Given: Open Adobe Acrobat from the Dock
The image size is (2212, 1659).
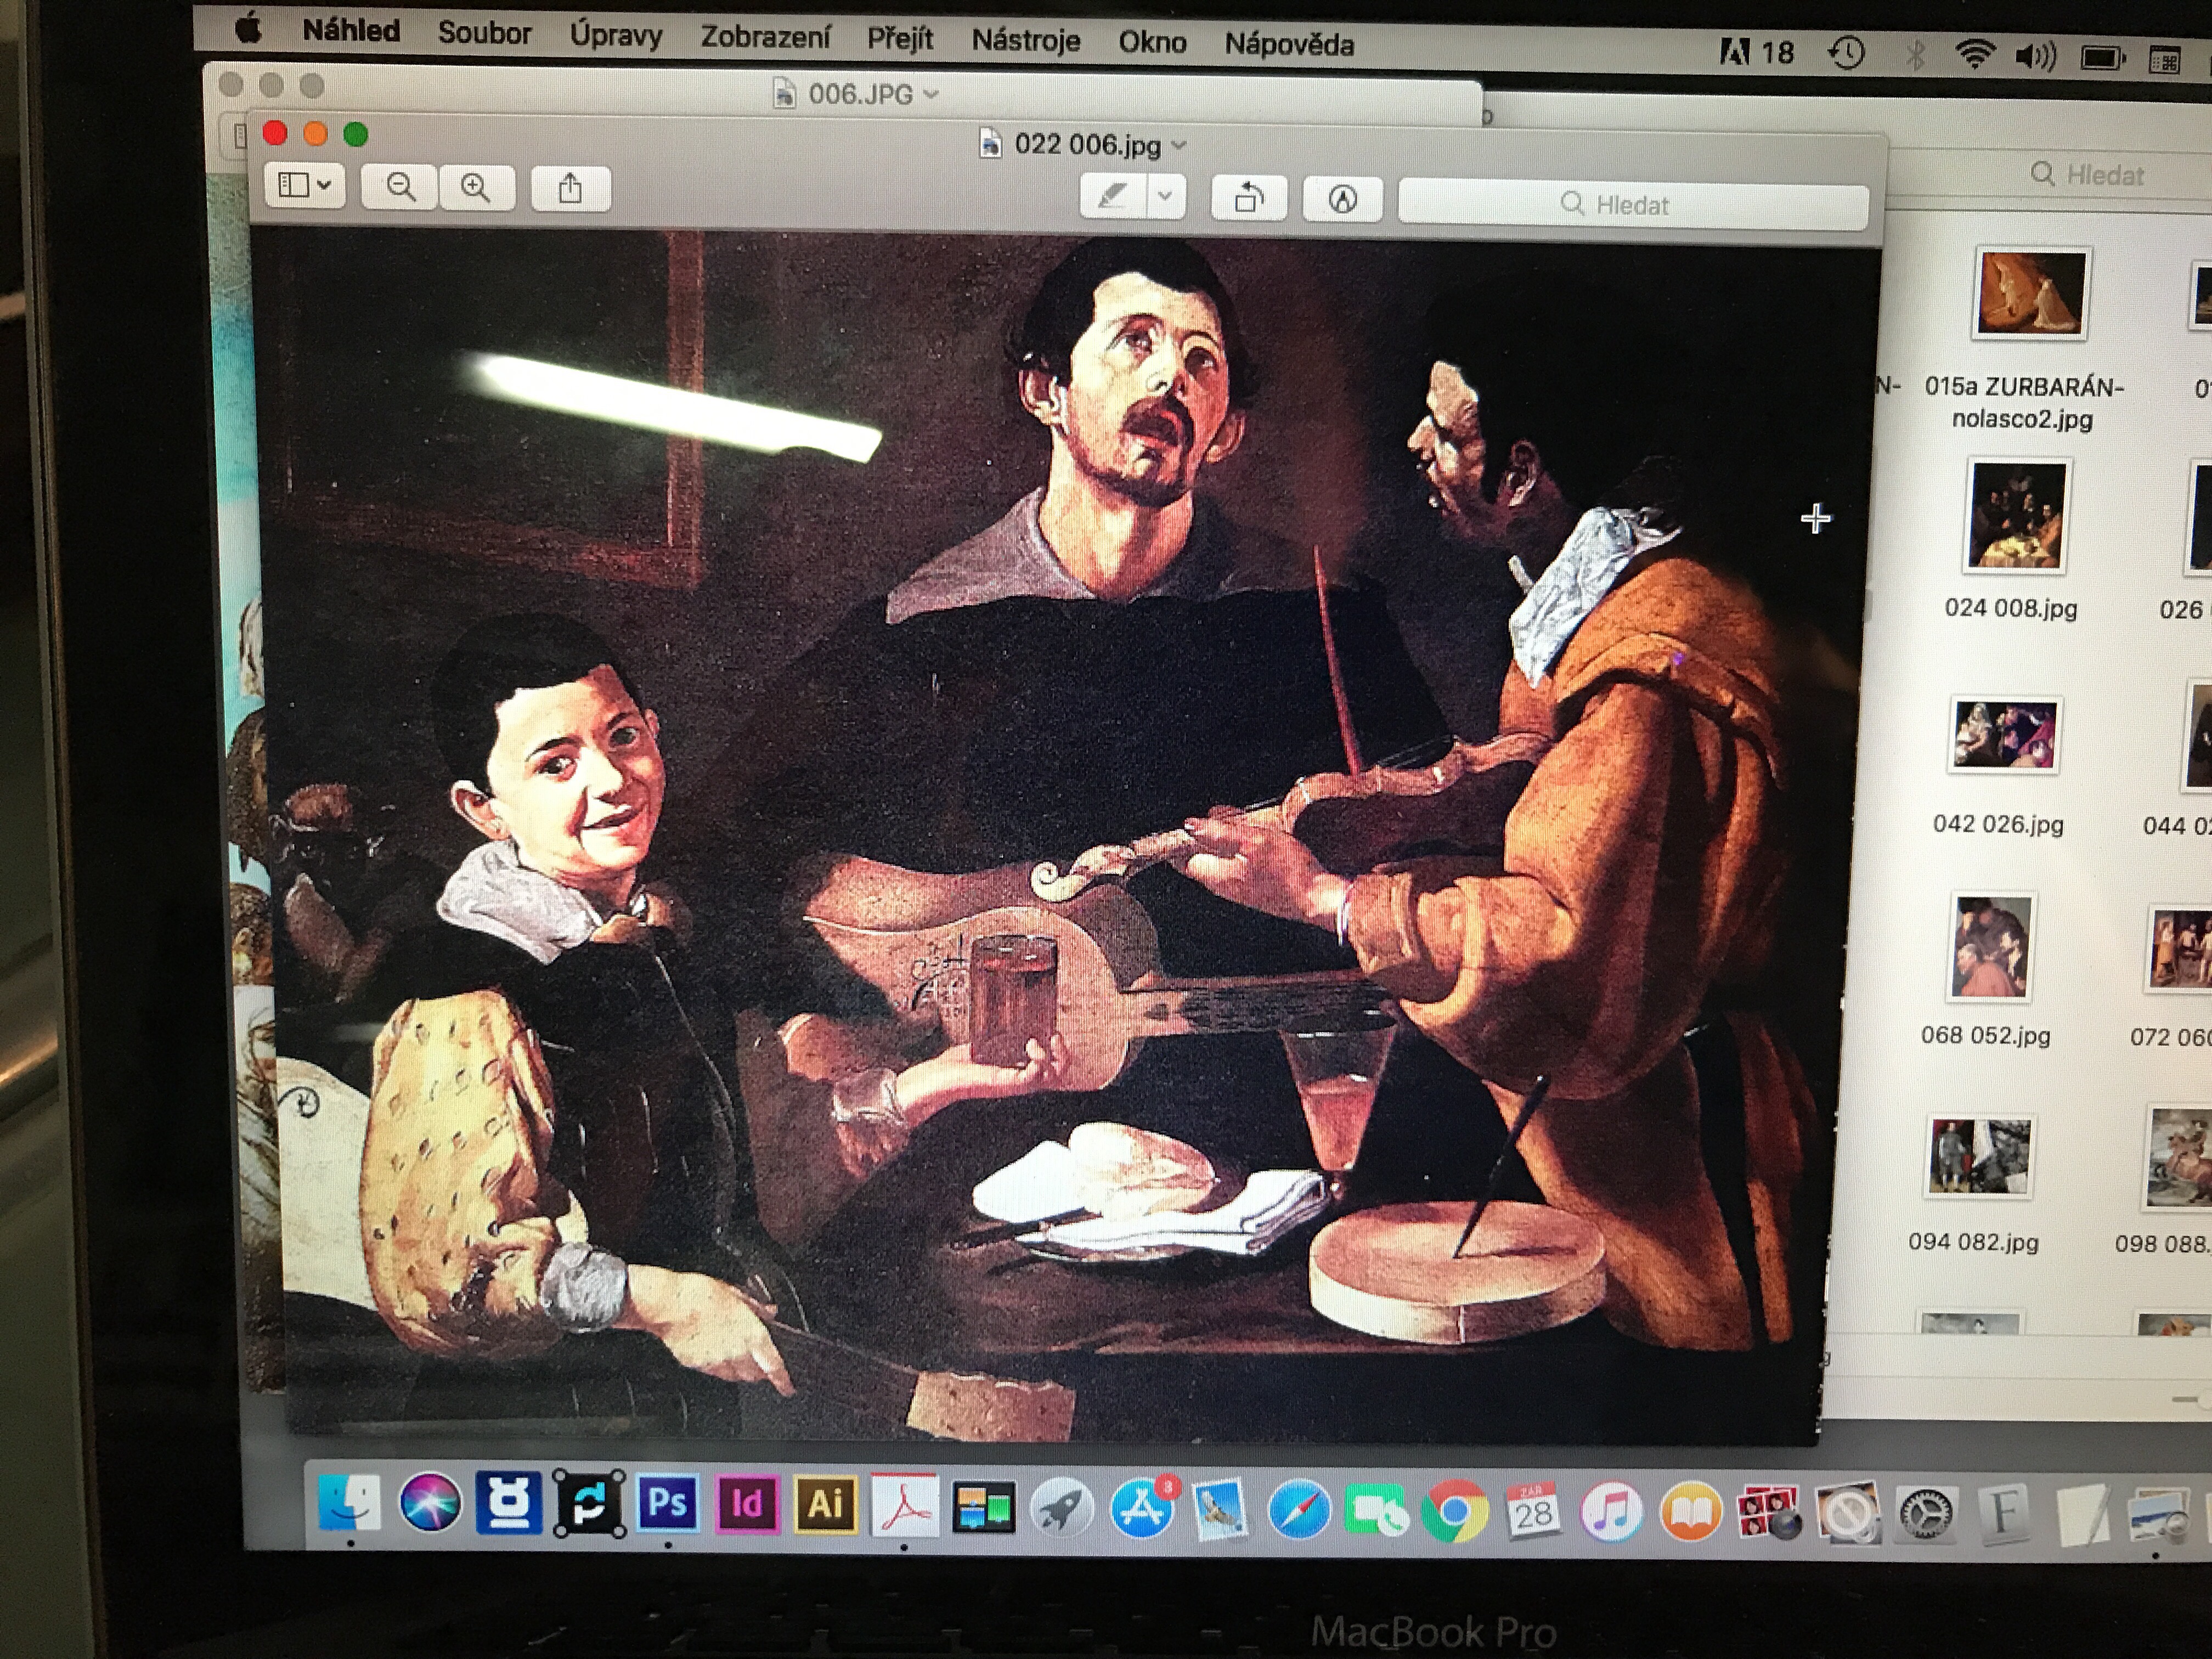Looking at the screenshot, I should coord(904,1505).
